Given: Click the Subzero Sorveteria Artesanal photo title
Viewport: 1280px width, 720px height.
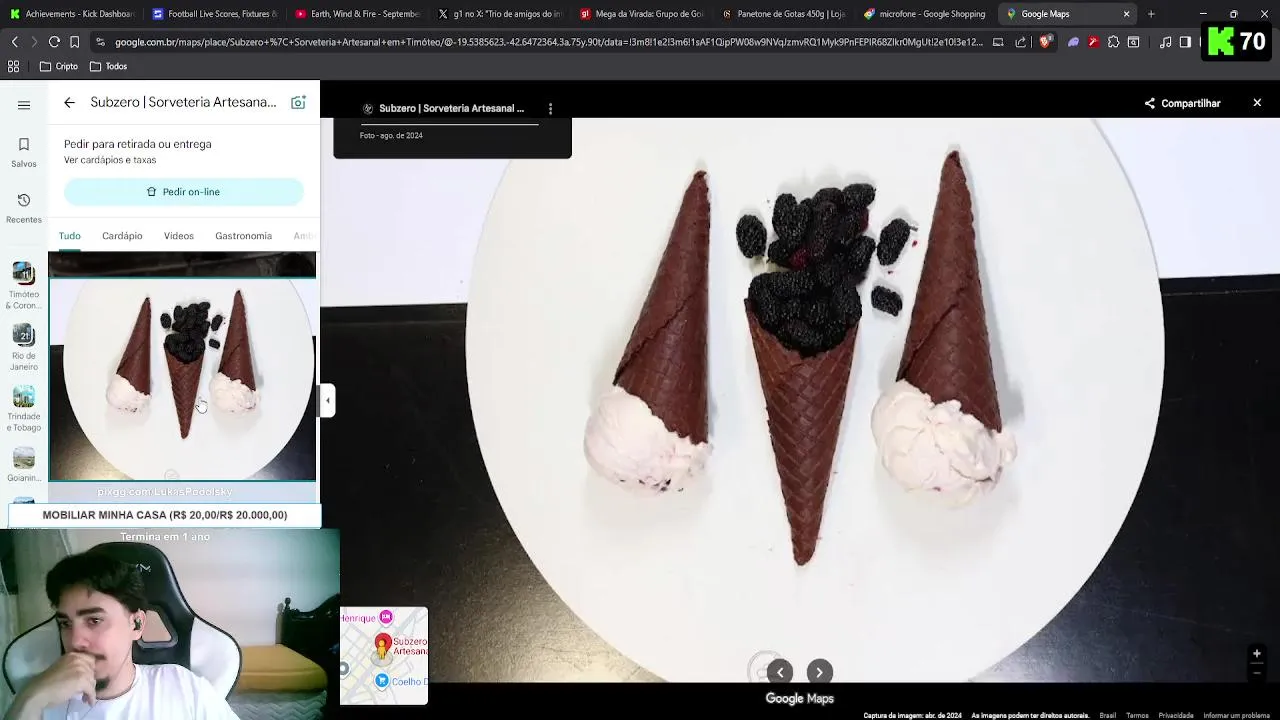Looking at the screenshot, I should click(x=451, y=108).
